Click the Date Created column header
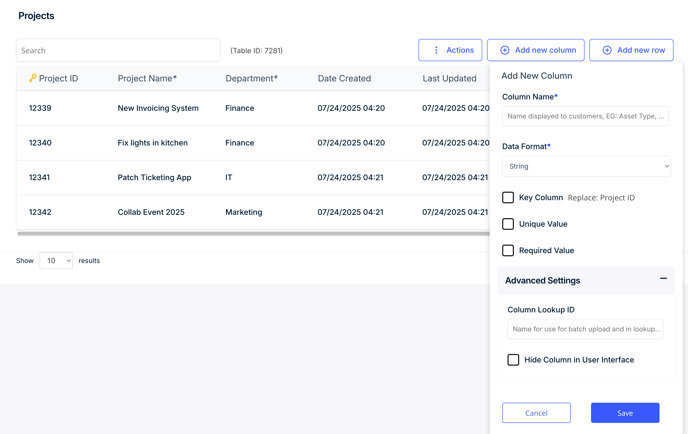 344,78
